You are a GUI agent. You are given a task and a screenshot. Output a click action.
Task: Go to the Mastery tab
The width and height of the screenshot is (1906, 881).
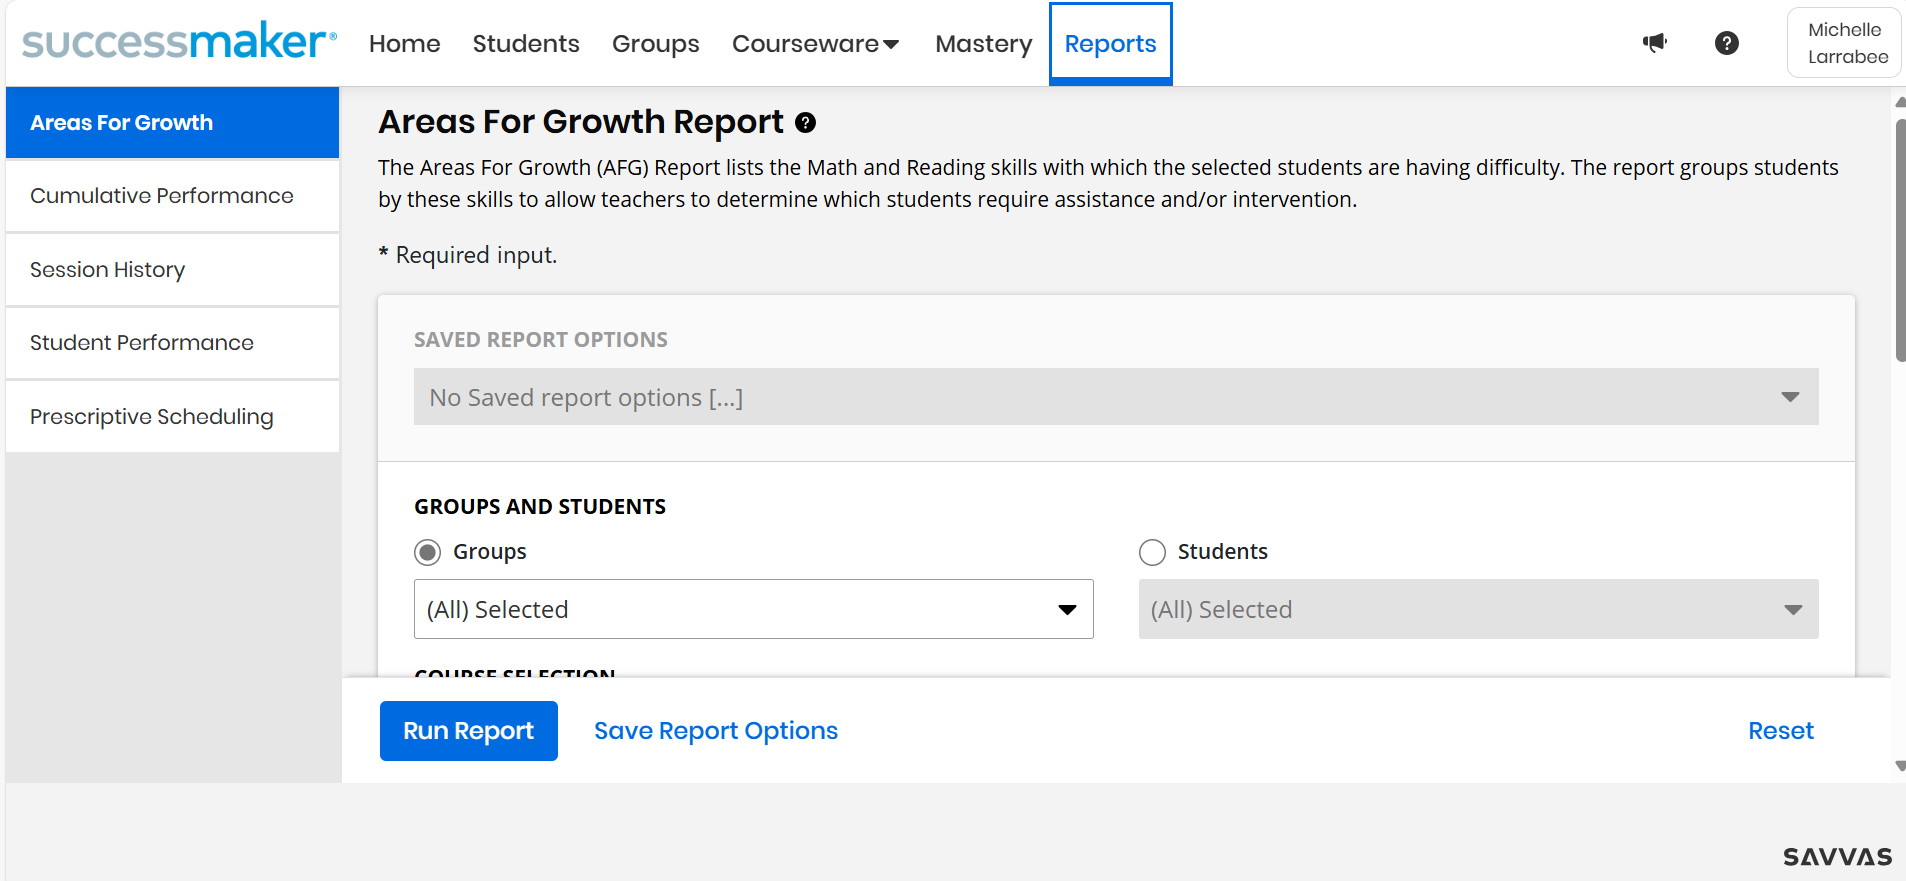pos(983,44)
